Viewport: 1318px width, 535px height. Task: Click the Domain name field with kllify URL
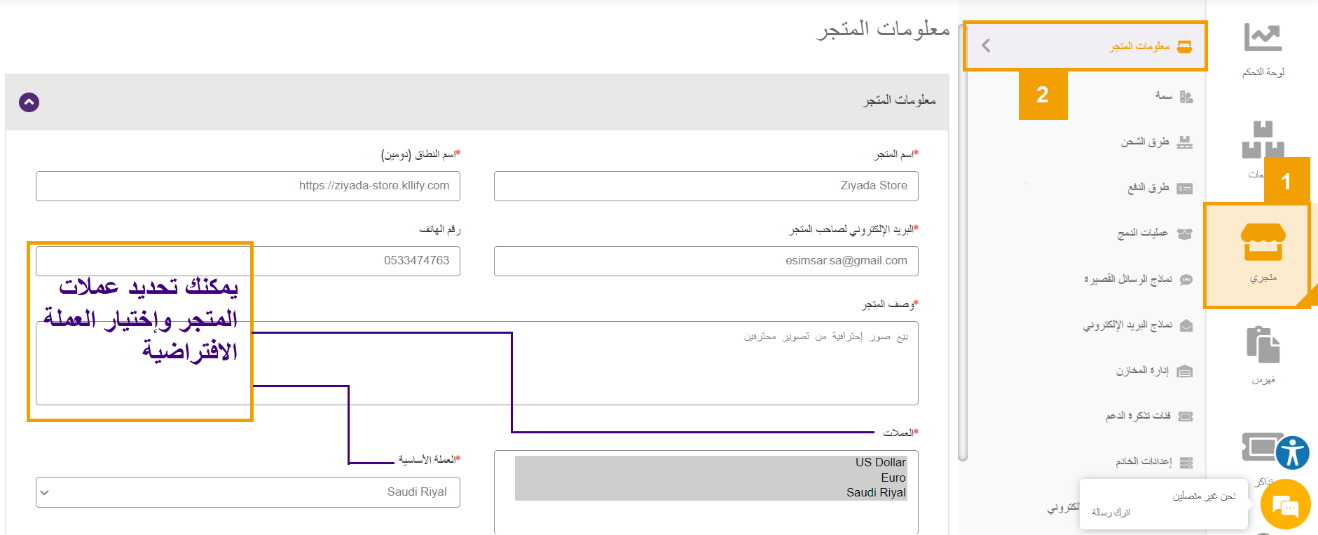click(248, 186)
